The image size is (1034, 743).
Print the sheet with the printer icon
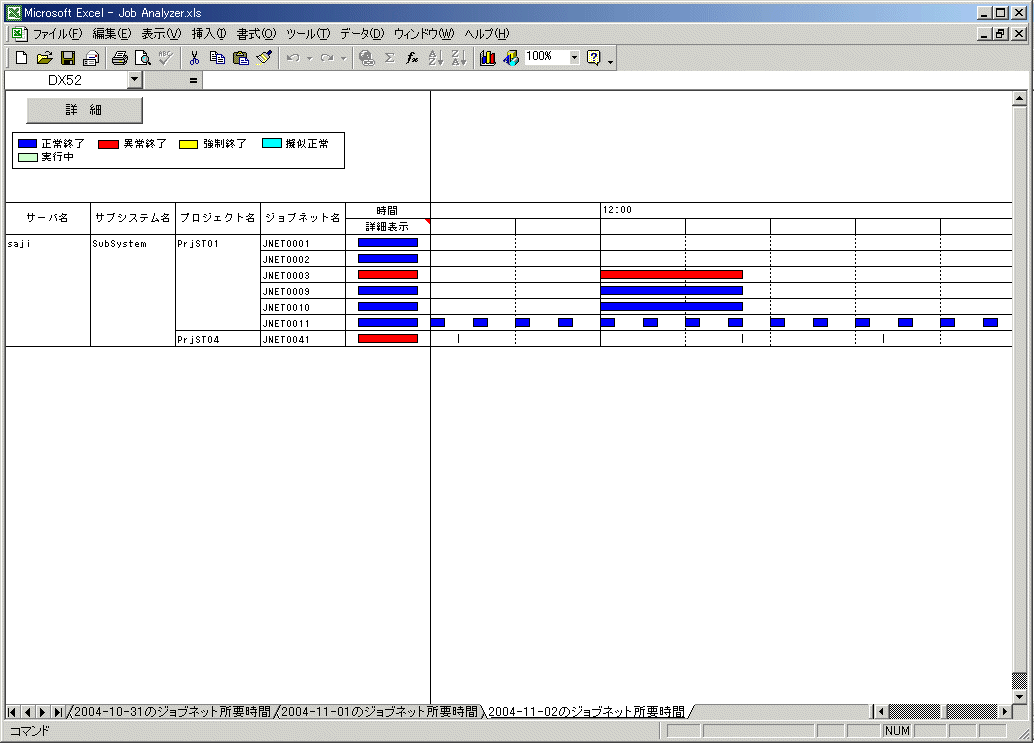click(119, 58)
